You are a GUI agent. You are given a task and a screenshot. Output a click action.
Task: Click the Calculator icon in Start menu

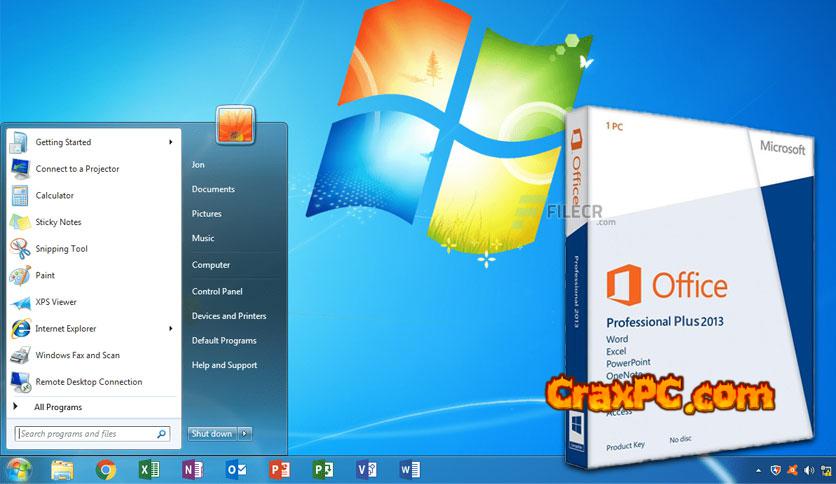point(20,196)
